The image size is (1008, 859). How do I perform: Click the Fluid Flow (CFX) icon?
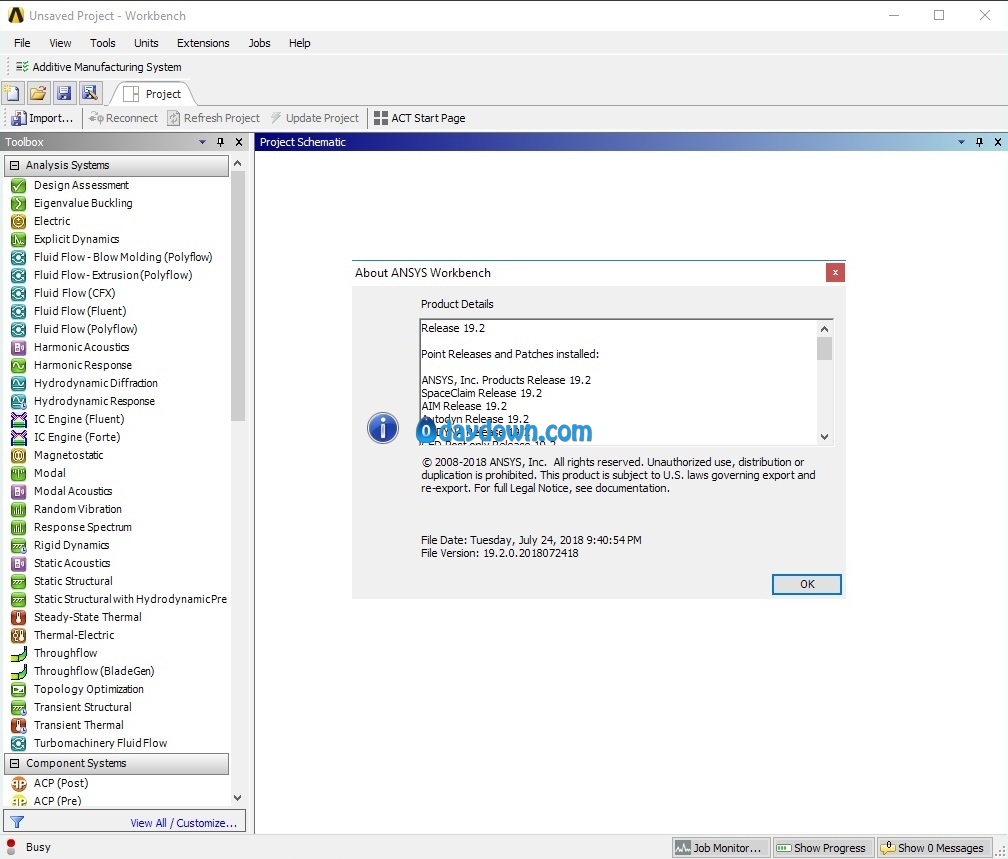pyautogui.click(x=19, y=293)
